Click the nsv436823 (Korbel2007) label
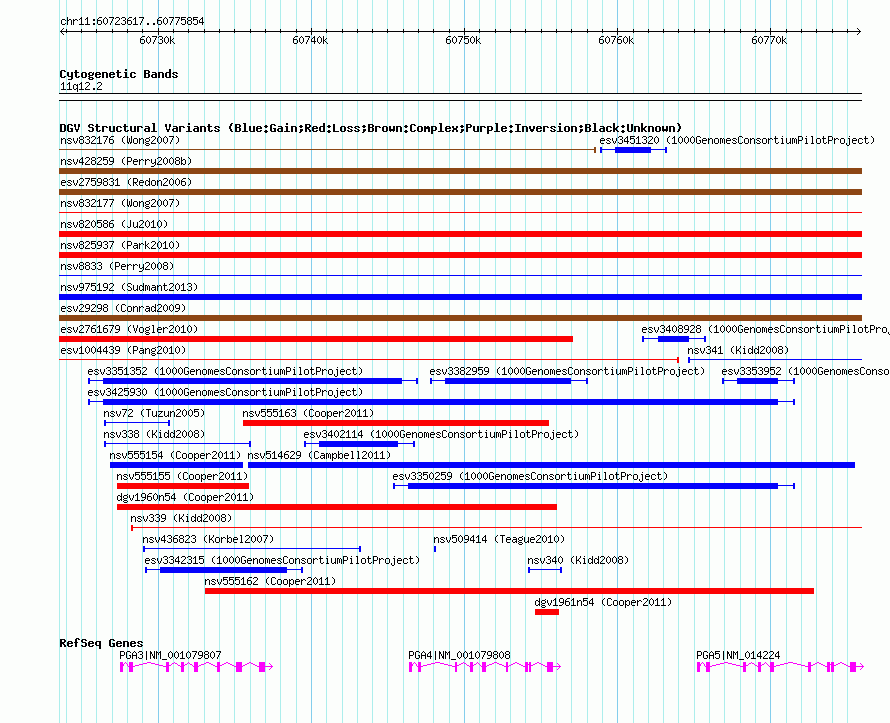 (208, 539)
